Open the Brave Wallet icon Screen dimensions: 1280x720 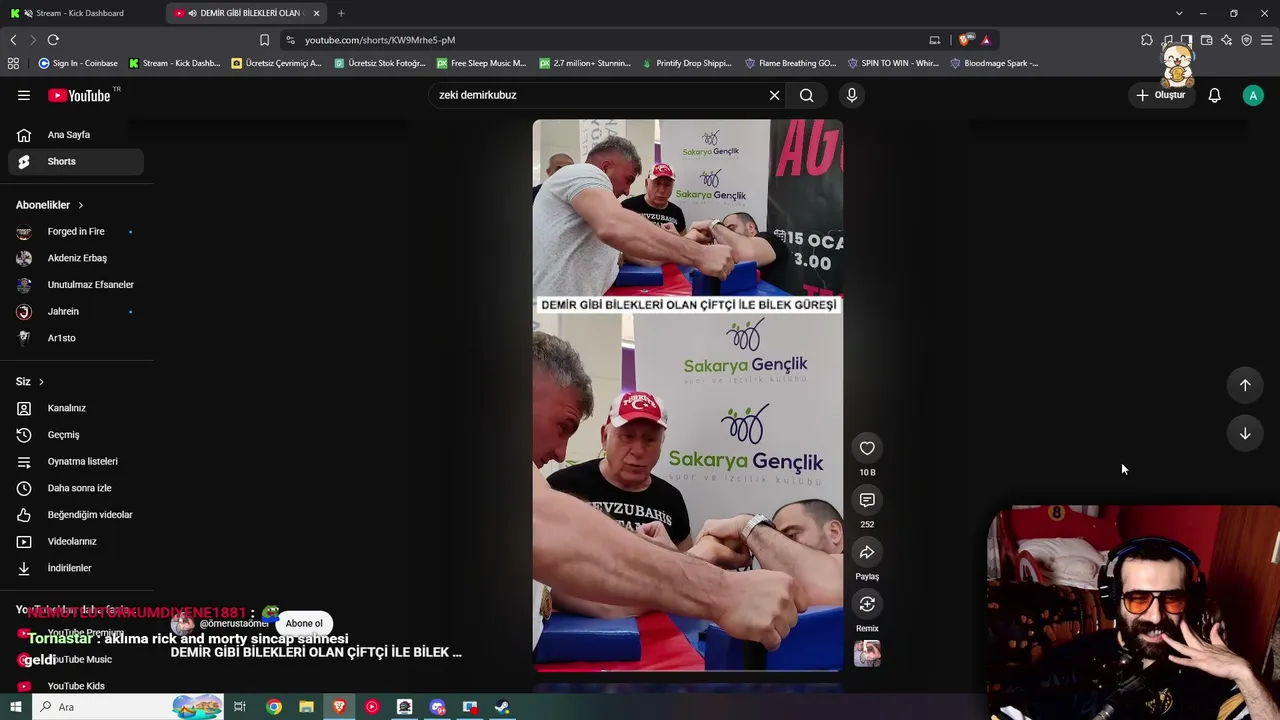click(x=1206, y=40)
